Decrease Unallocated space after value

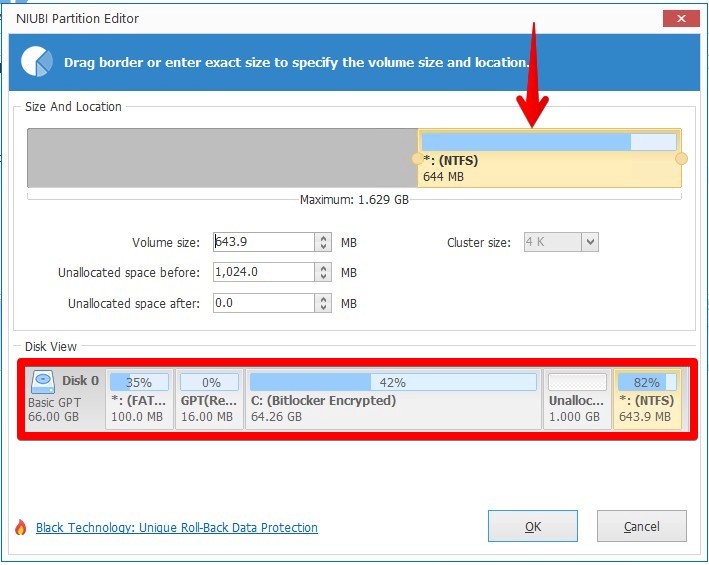(x=323, y=307)
